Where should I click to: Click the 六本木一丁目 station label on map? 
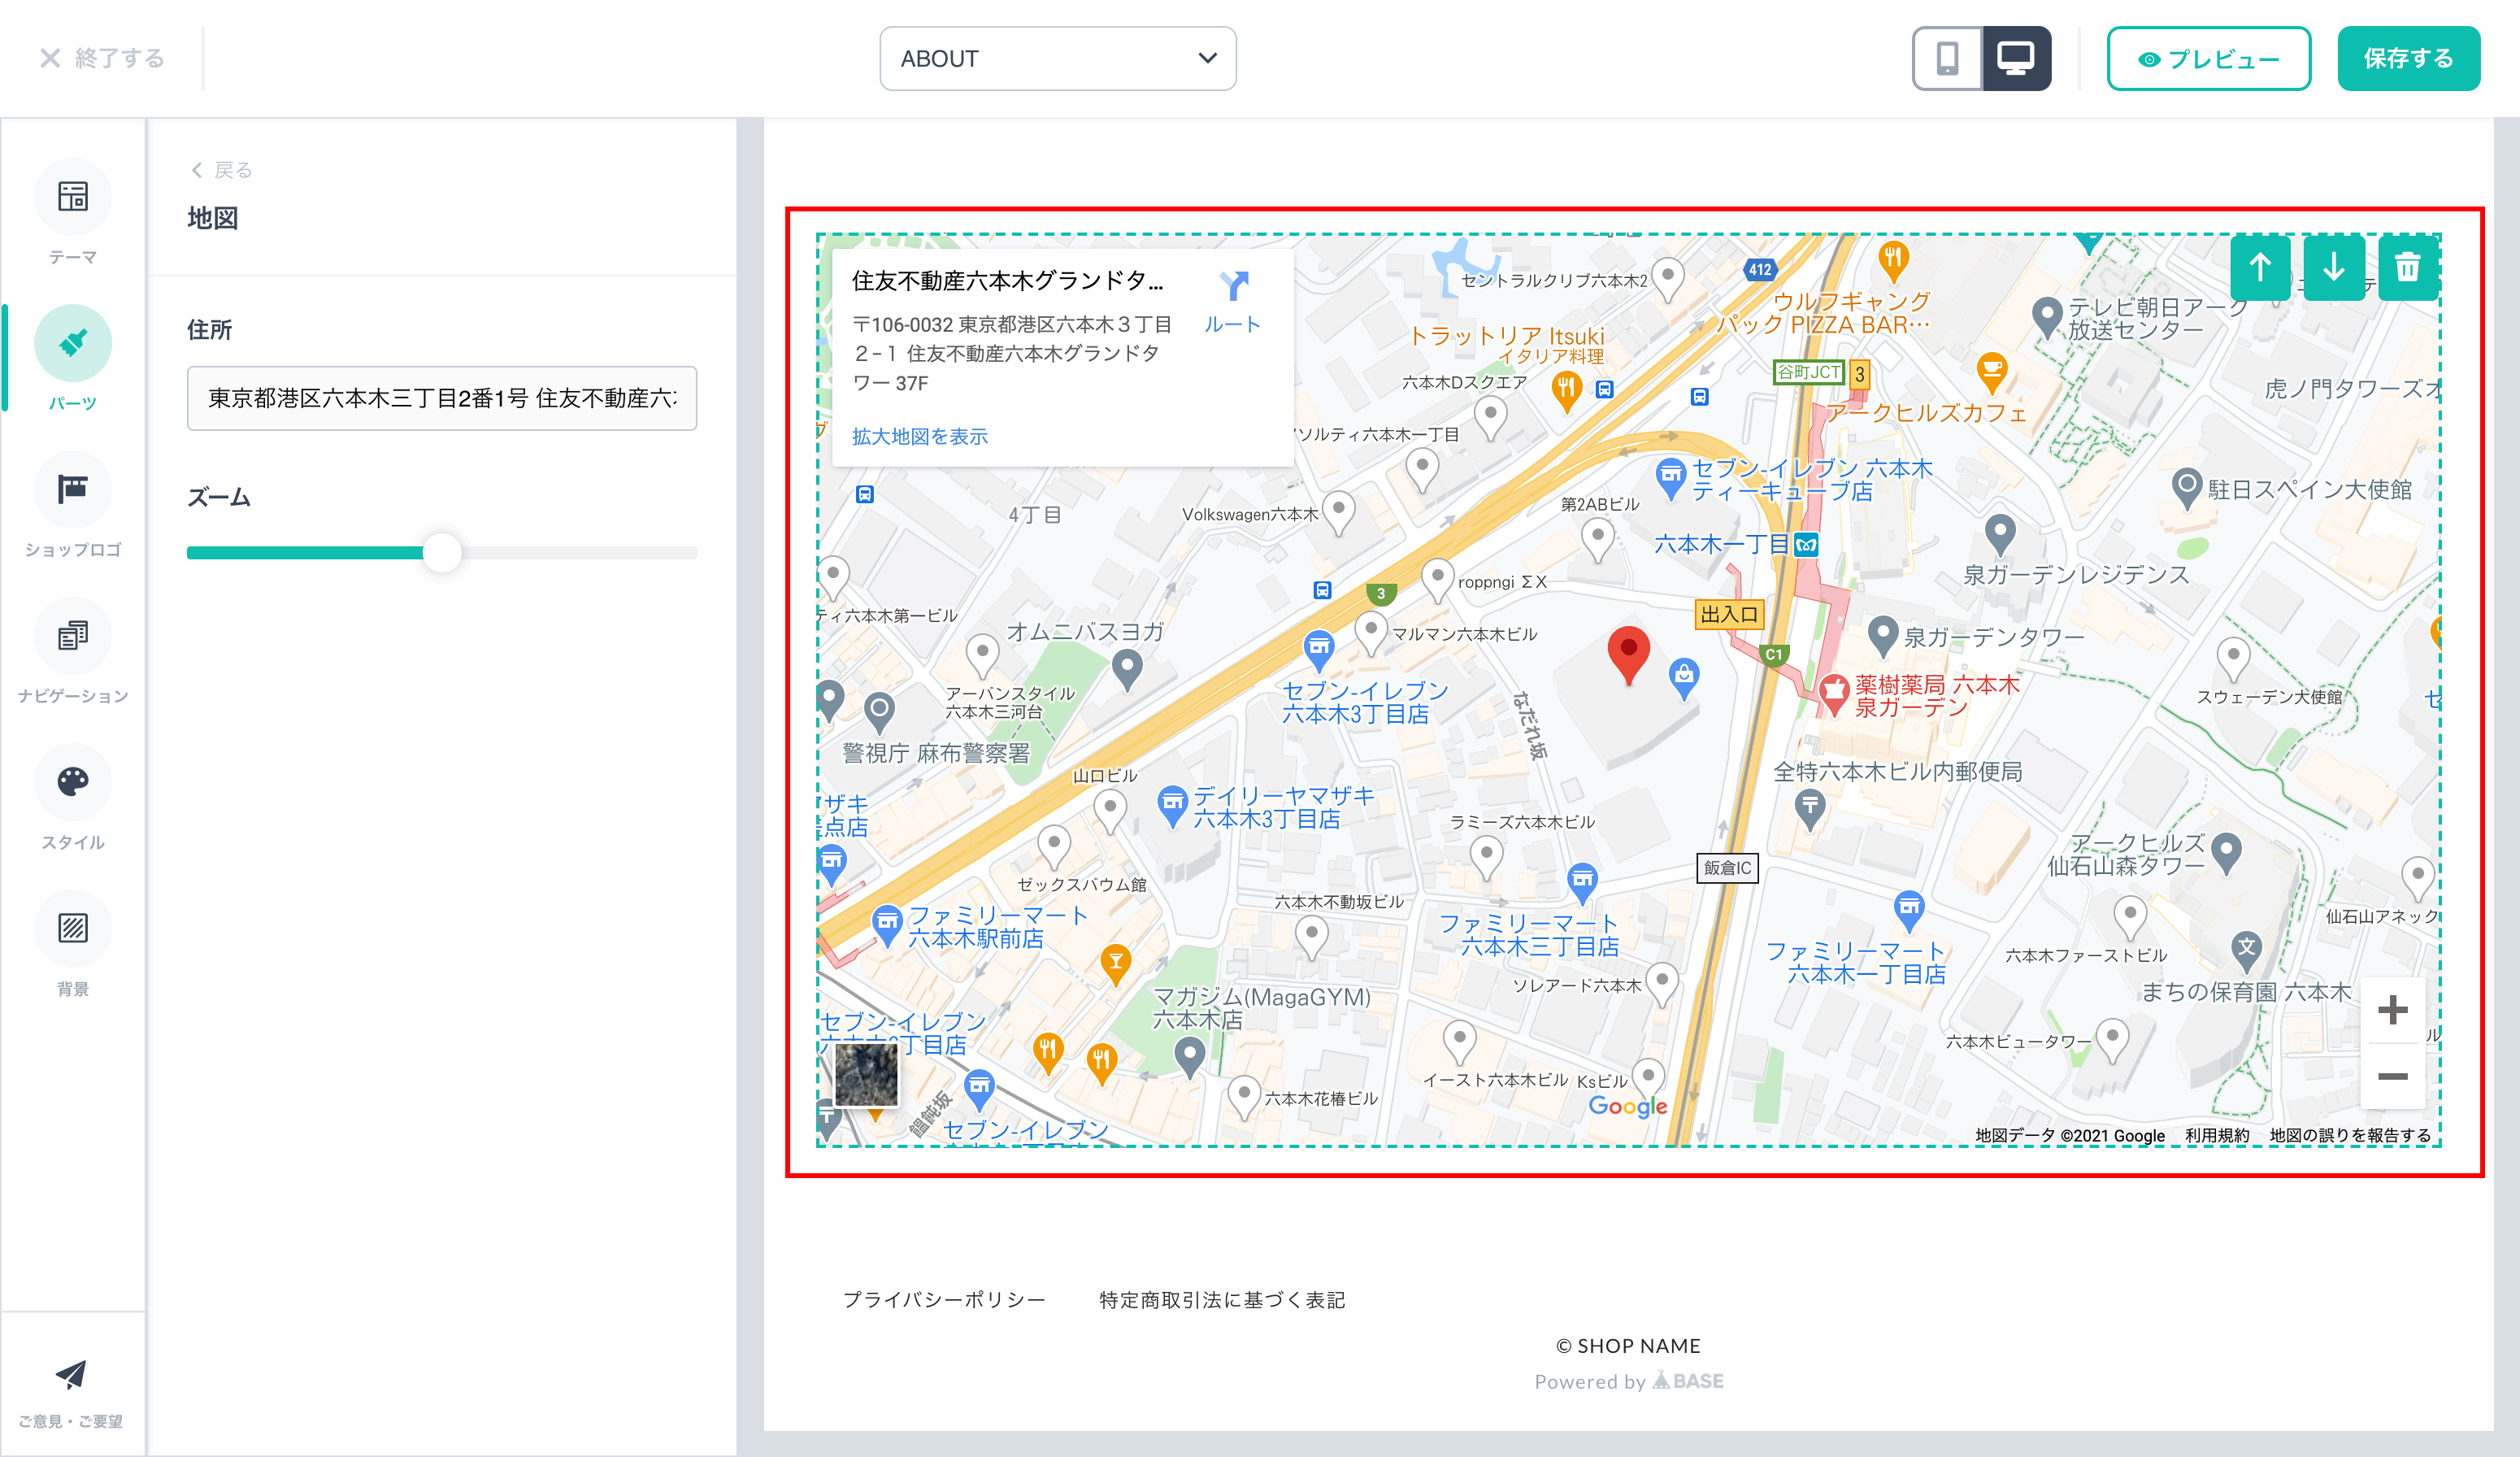pos(1721,545)
